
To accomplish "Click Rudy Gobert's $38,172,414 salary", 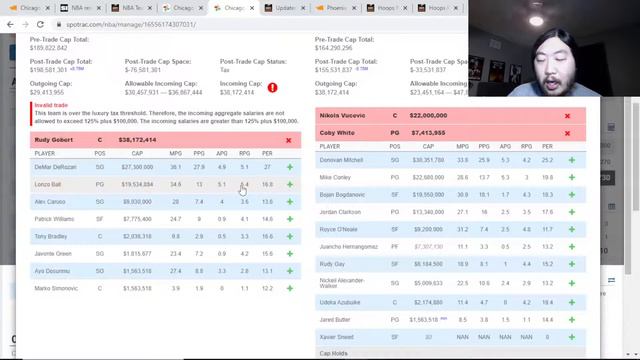I will (x=137, y=140).
